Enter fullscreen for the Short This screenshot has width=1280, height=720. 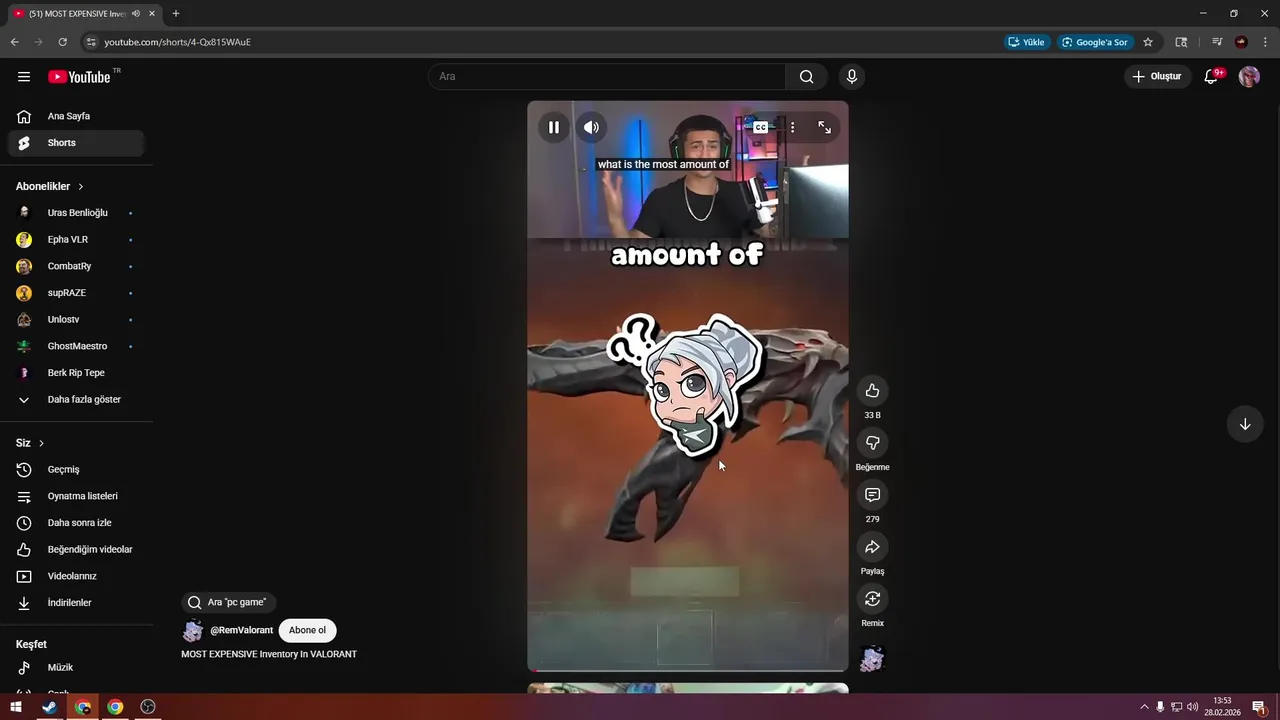pos(824,127)
